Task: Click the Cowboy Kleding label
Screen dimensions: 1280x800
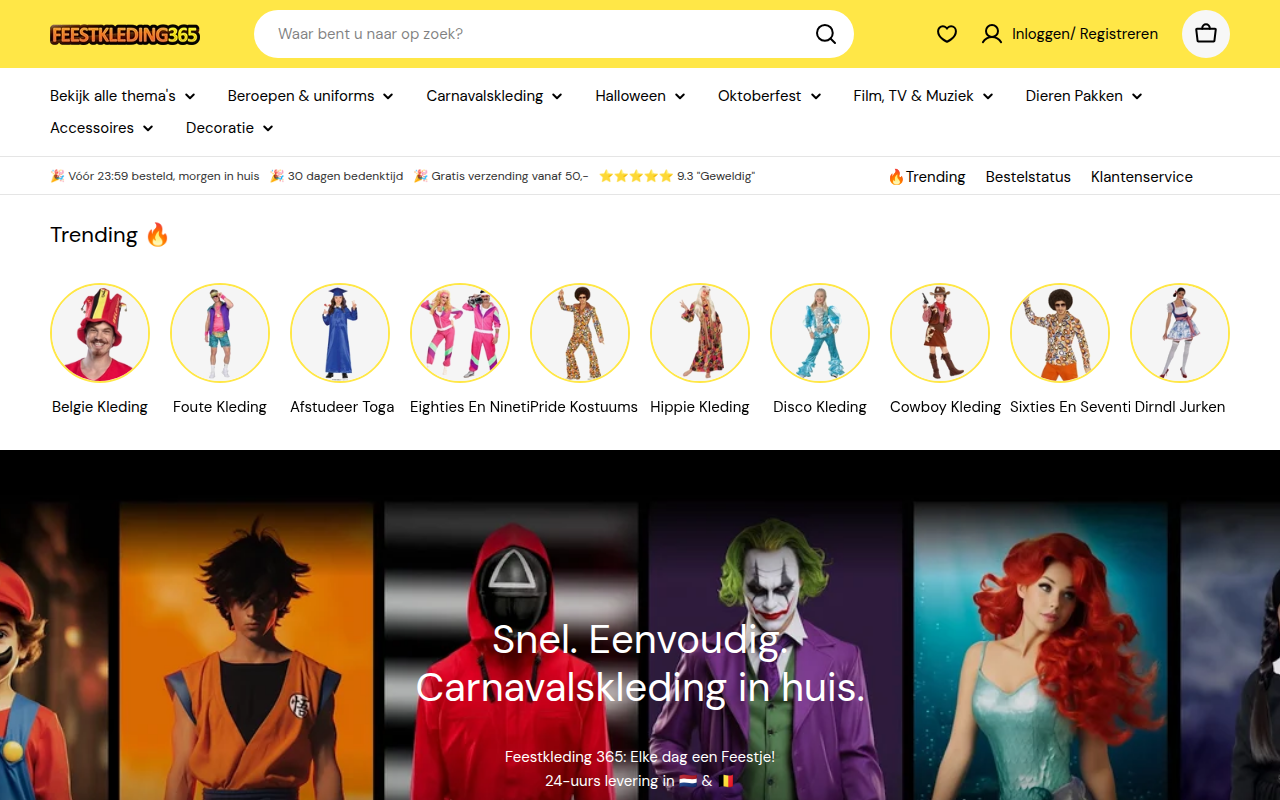Action: (x=945, y=407)
